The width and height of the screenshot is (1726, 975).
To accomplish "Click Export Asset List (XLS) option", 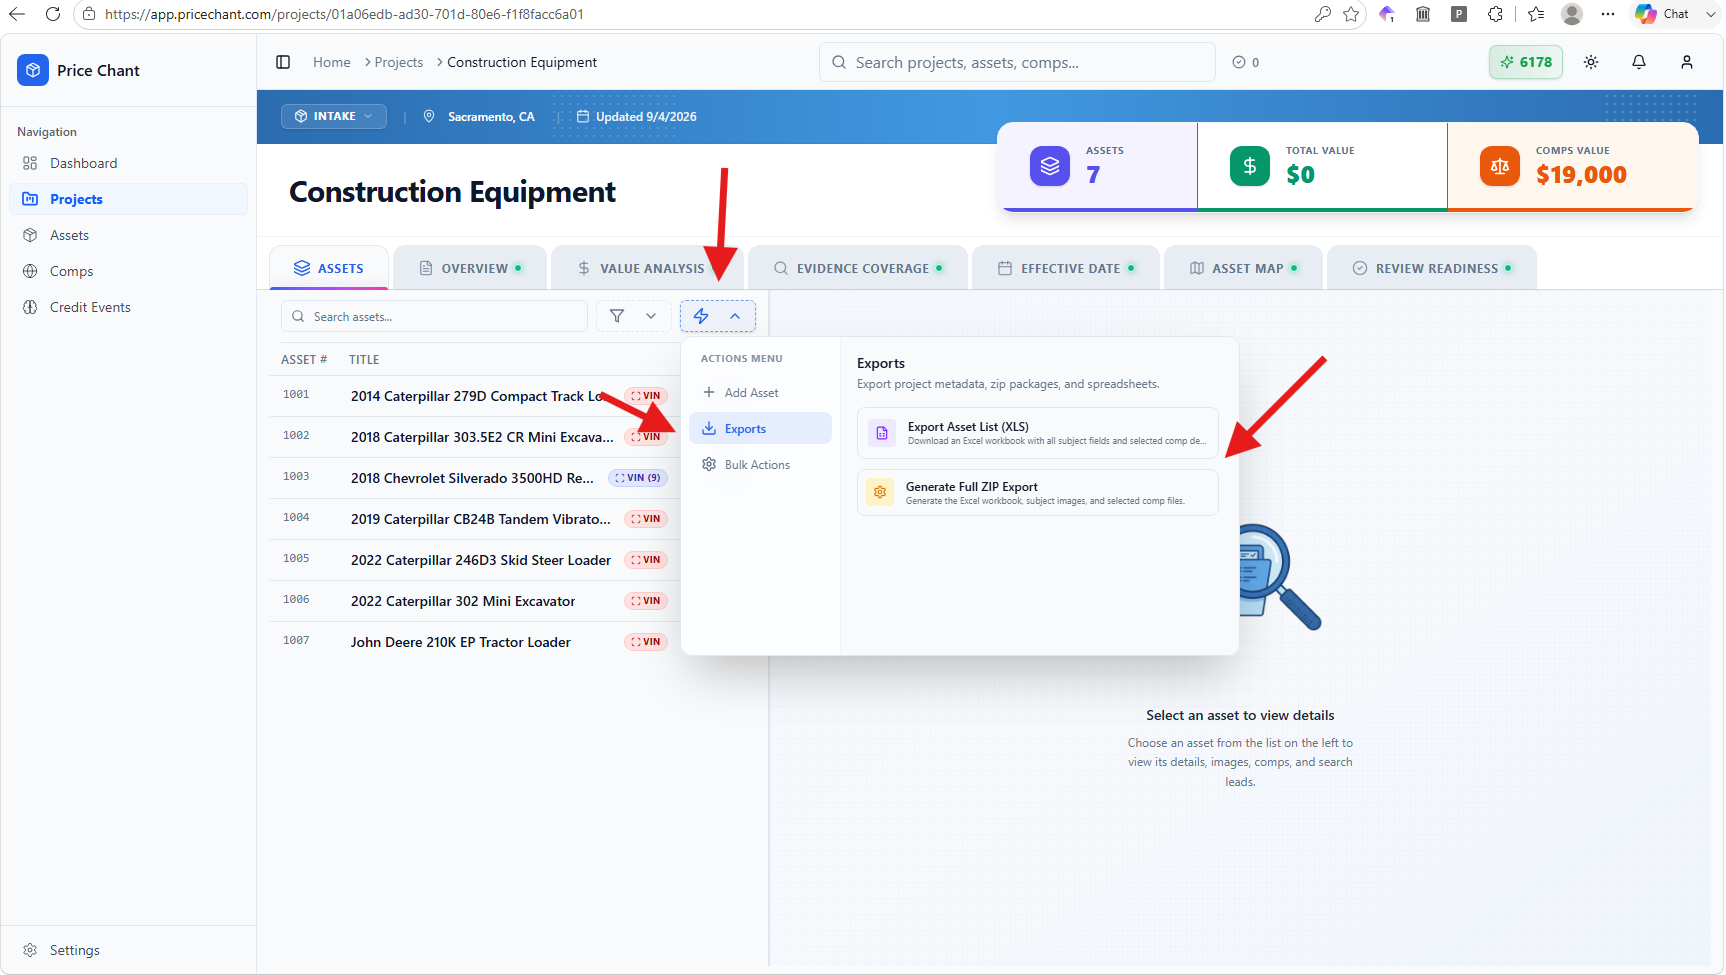I will point(1038,433).
